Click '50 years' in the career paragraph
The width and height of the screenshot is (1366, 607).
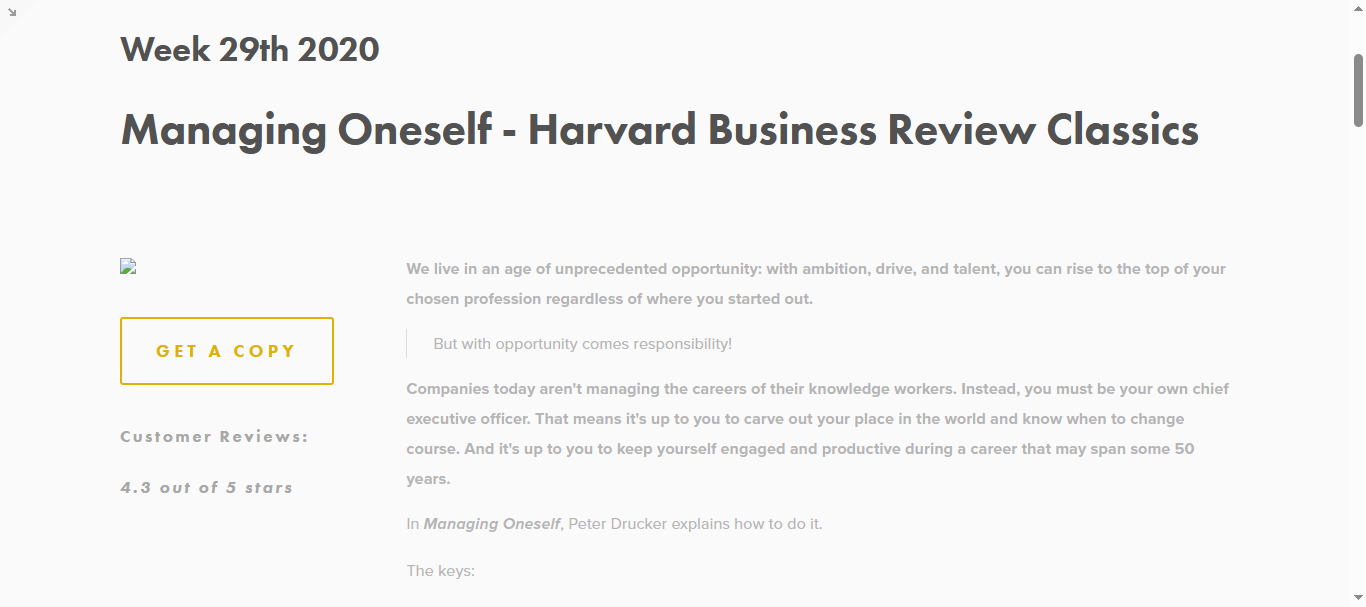(1184, 449)
